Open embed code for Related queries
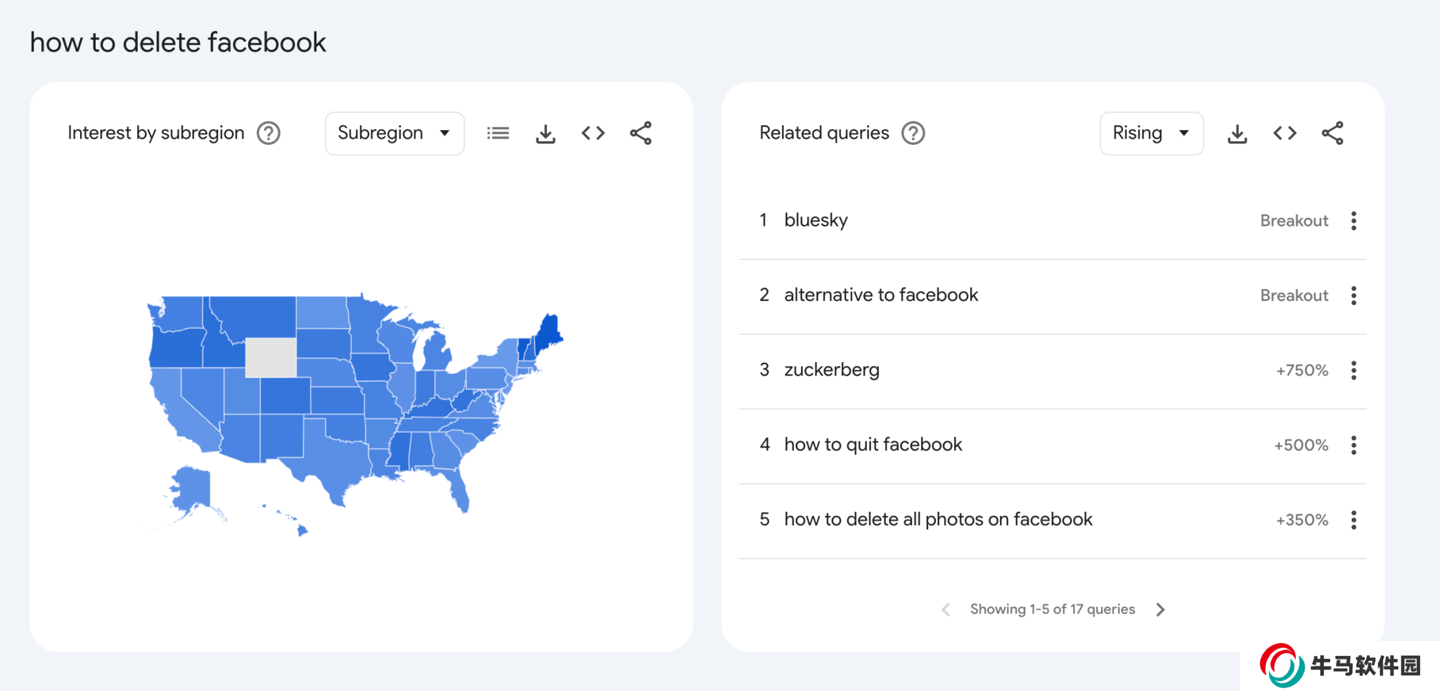The height and width of the screenshot is (691, 1440). (x=1285, y=133)
